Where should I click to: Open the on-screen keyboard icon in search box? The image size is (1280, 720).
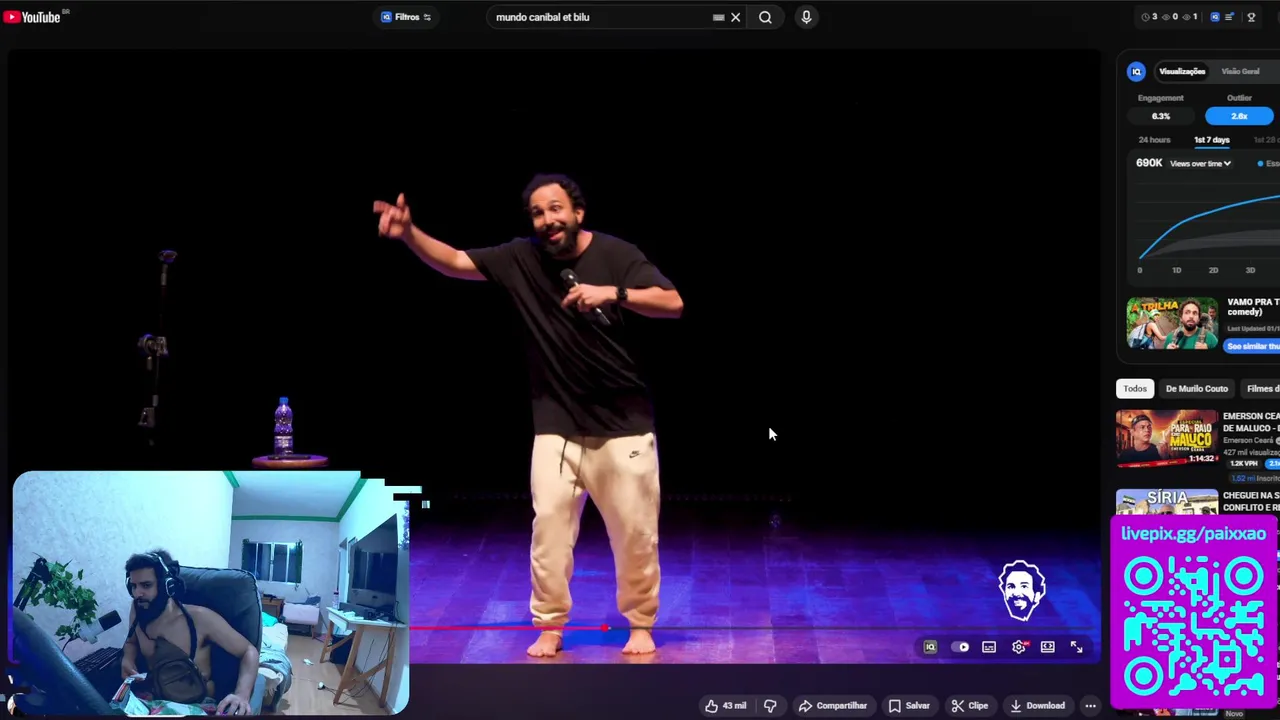coord(718,17)
